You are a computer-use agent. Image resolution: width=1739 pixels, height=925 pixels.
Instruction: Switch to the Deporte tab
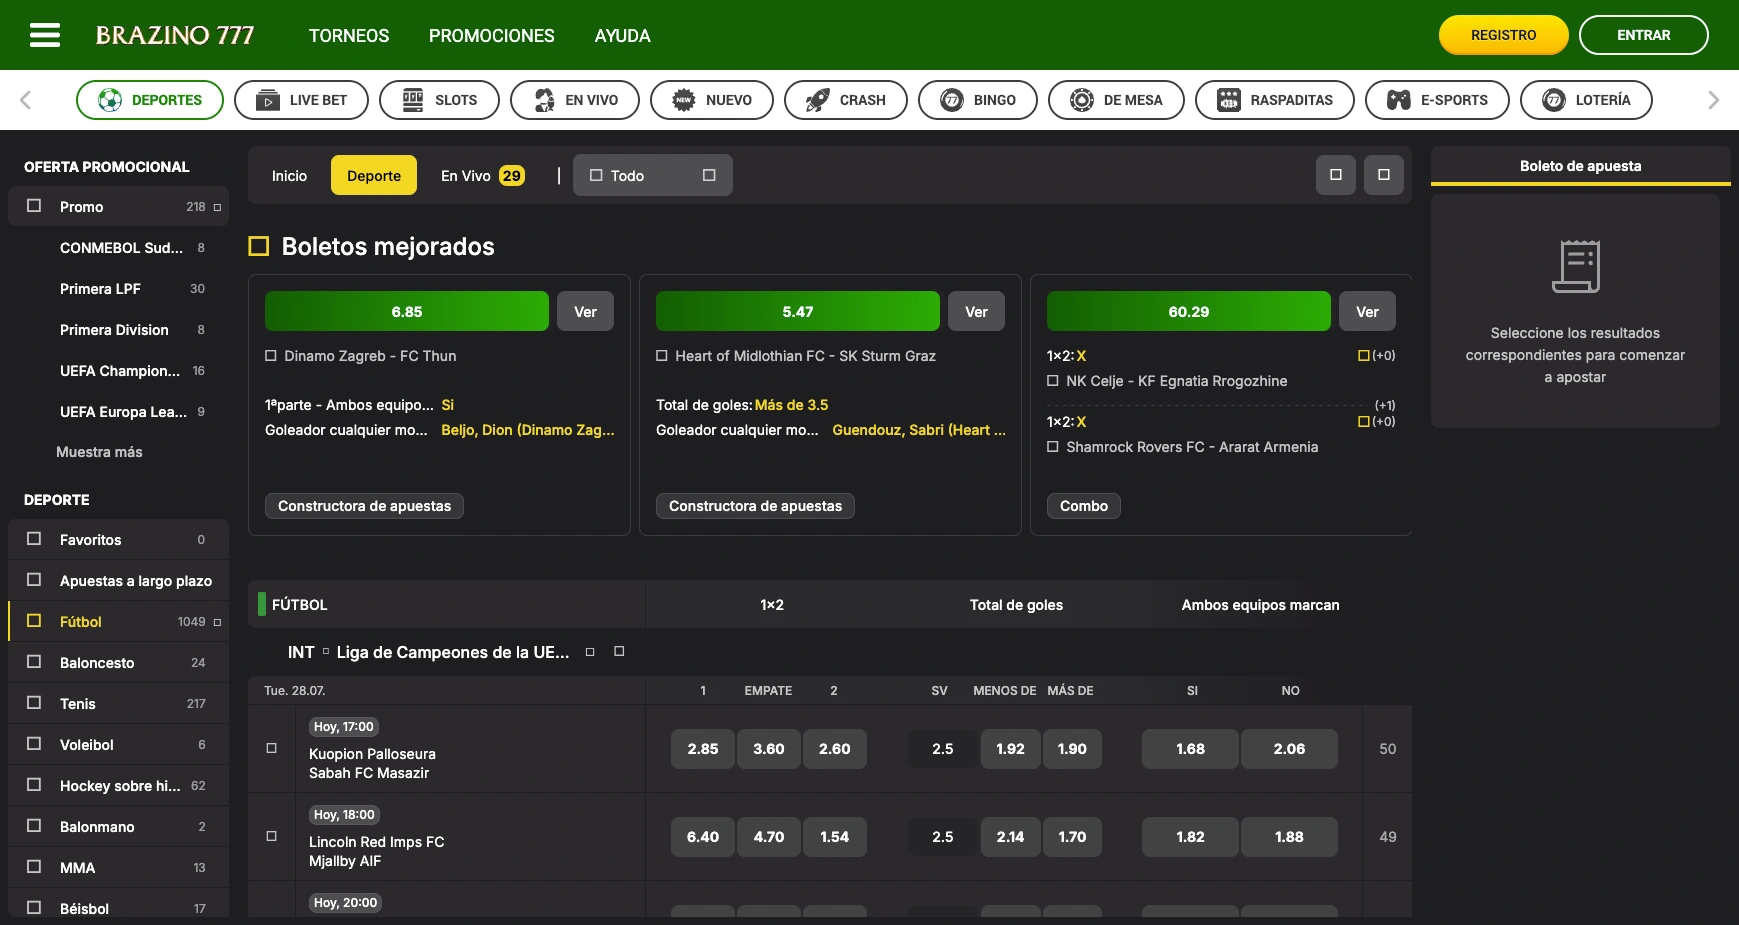tap(374, 176)
